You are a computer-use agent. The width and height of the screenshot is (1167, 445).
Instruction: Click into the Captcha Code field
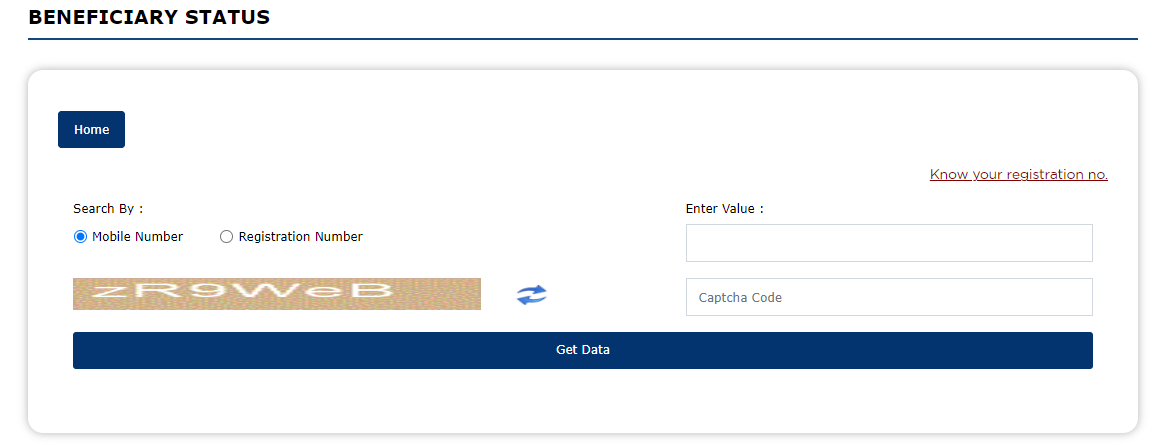point(889,297)
